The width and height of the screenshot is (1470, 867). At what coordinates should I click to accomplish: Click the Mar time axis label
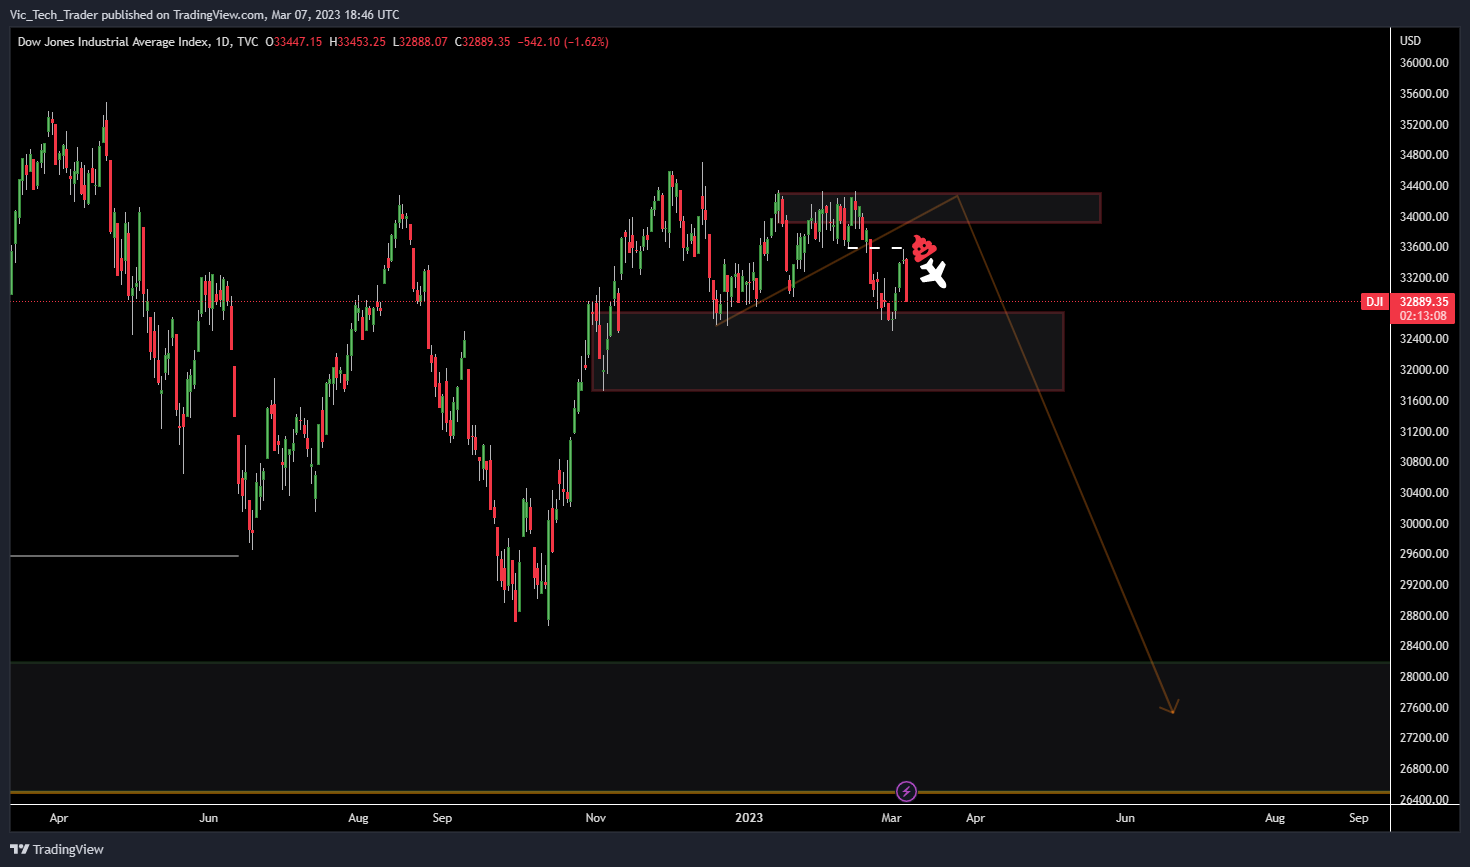click(891, 818)
